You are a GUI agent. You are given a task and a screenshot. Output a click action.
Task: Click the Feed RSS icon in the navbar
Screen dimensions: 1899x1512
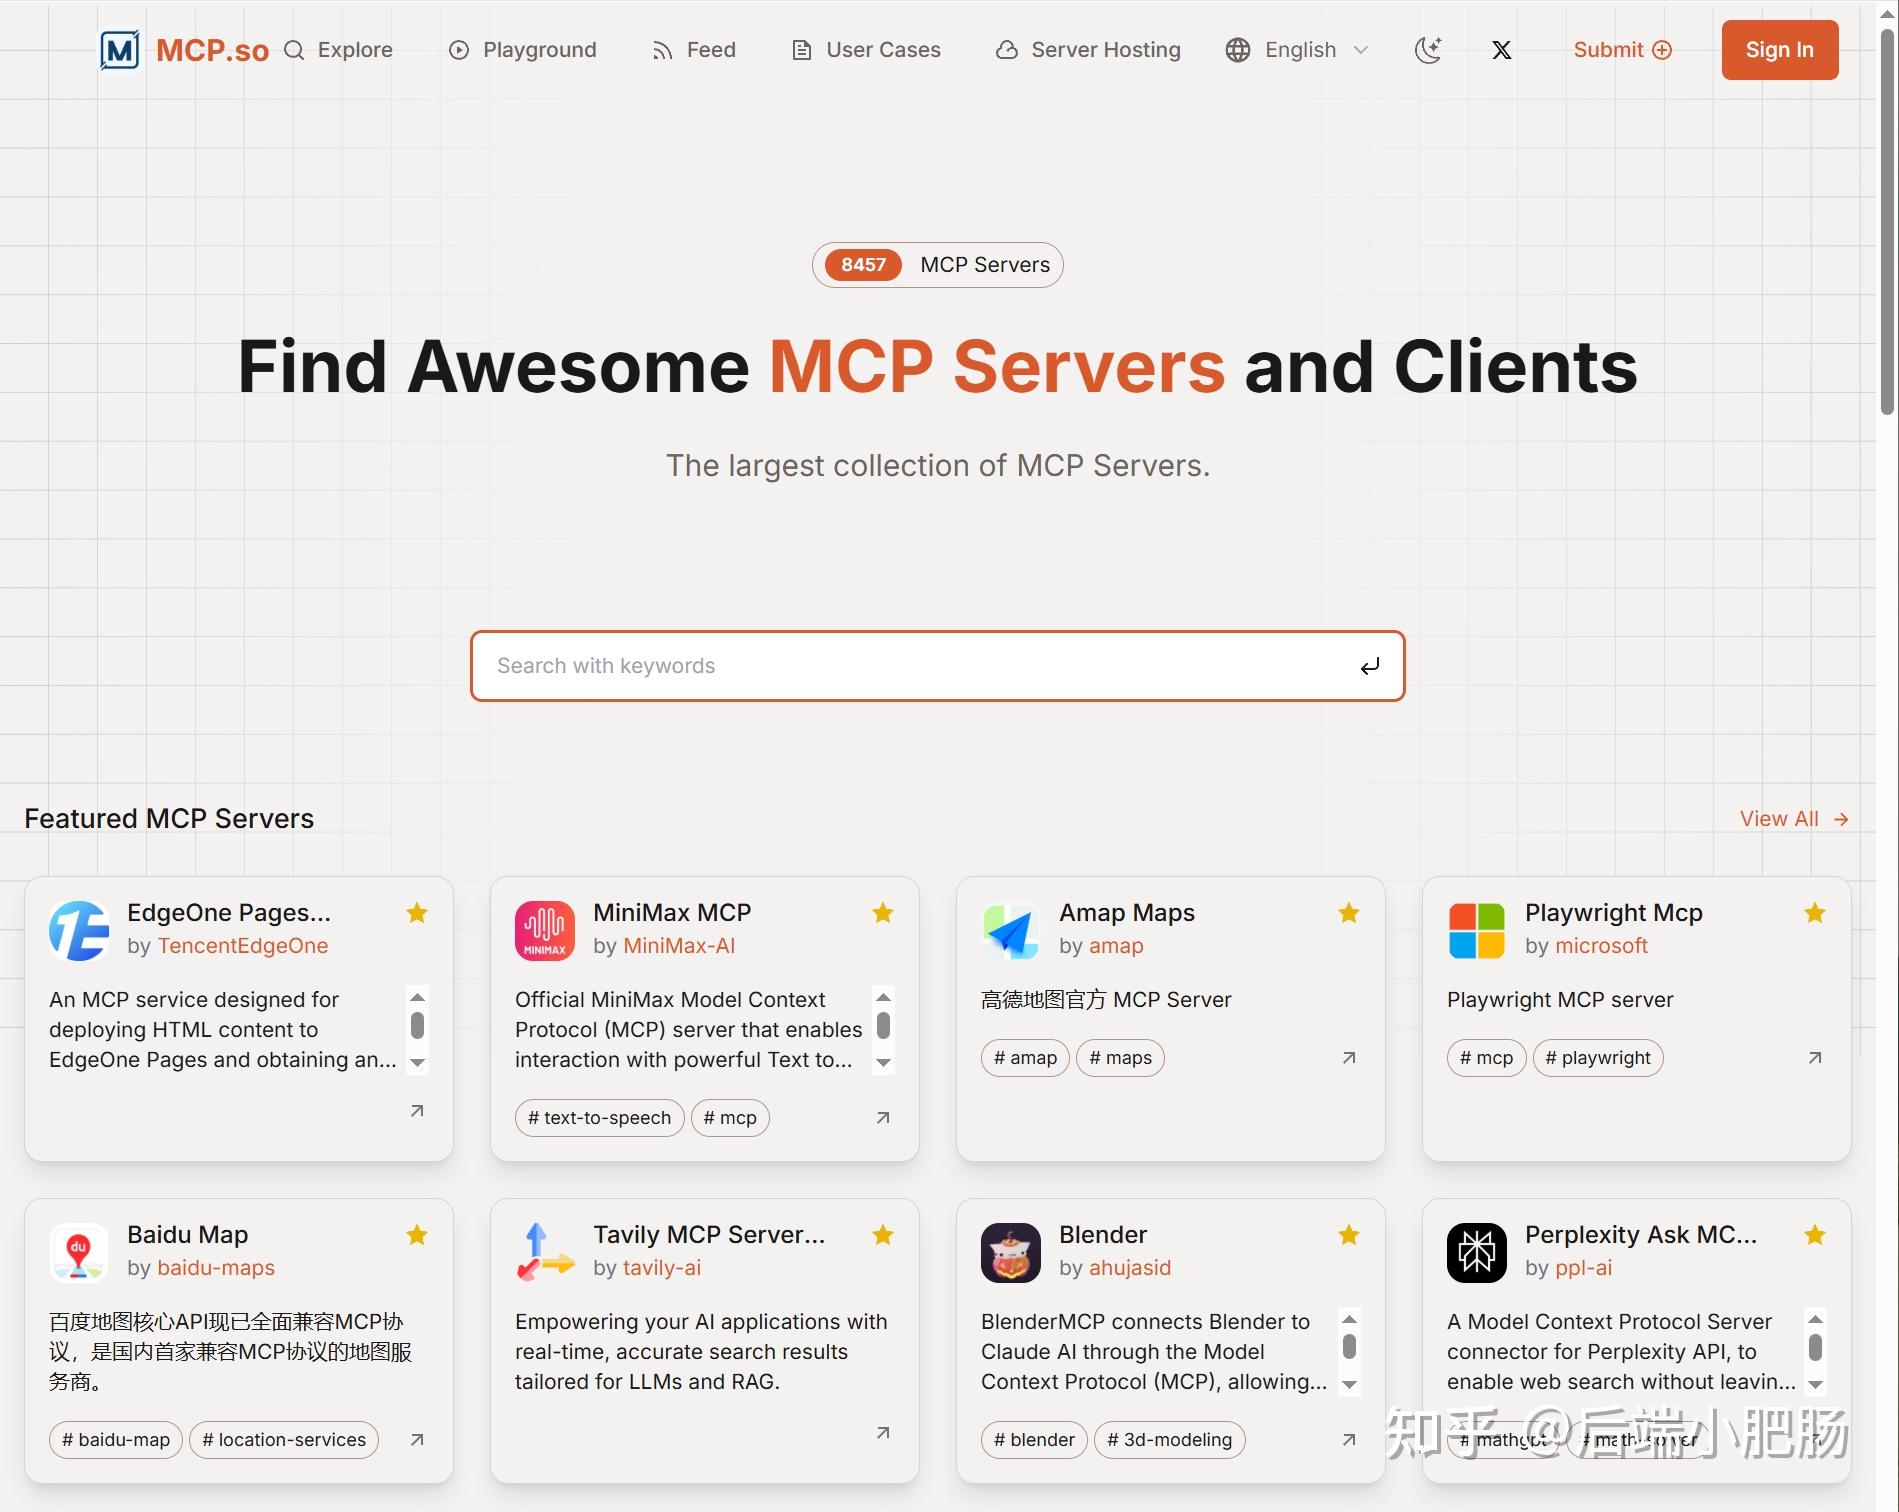(x=662, y=49)
